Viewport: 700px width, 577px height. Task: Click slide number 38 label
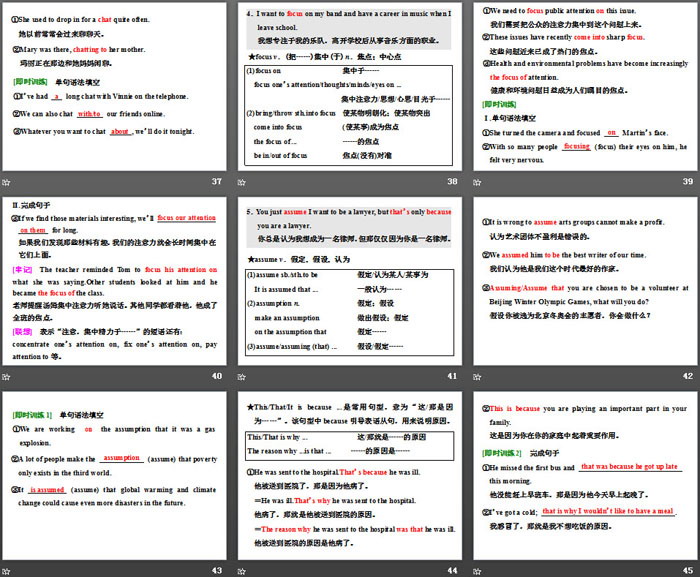[x=453, y=181]
